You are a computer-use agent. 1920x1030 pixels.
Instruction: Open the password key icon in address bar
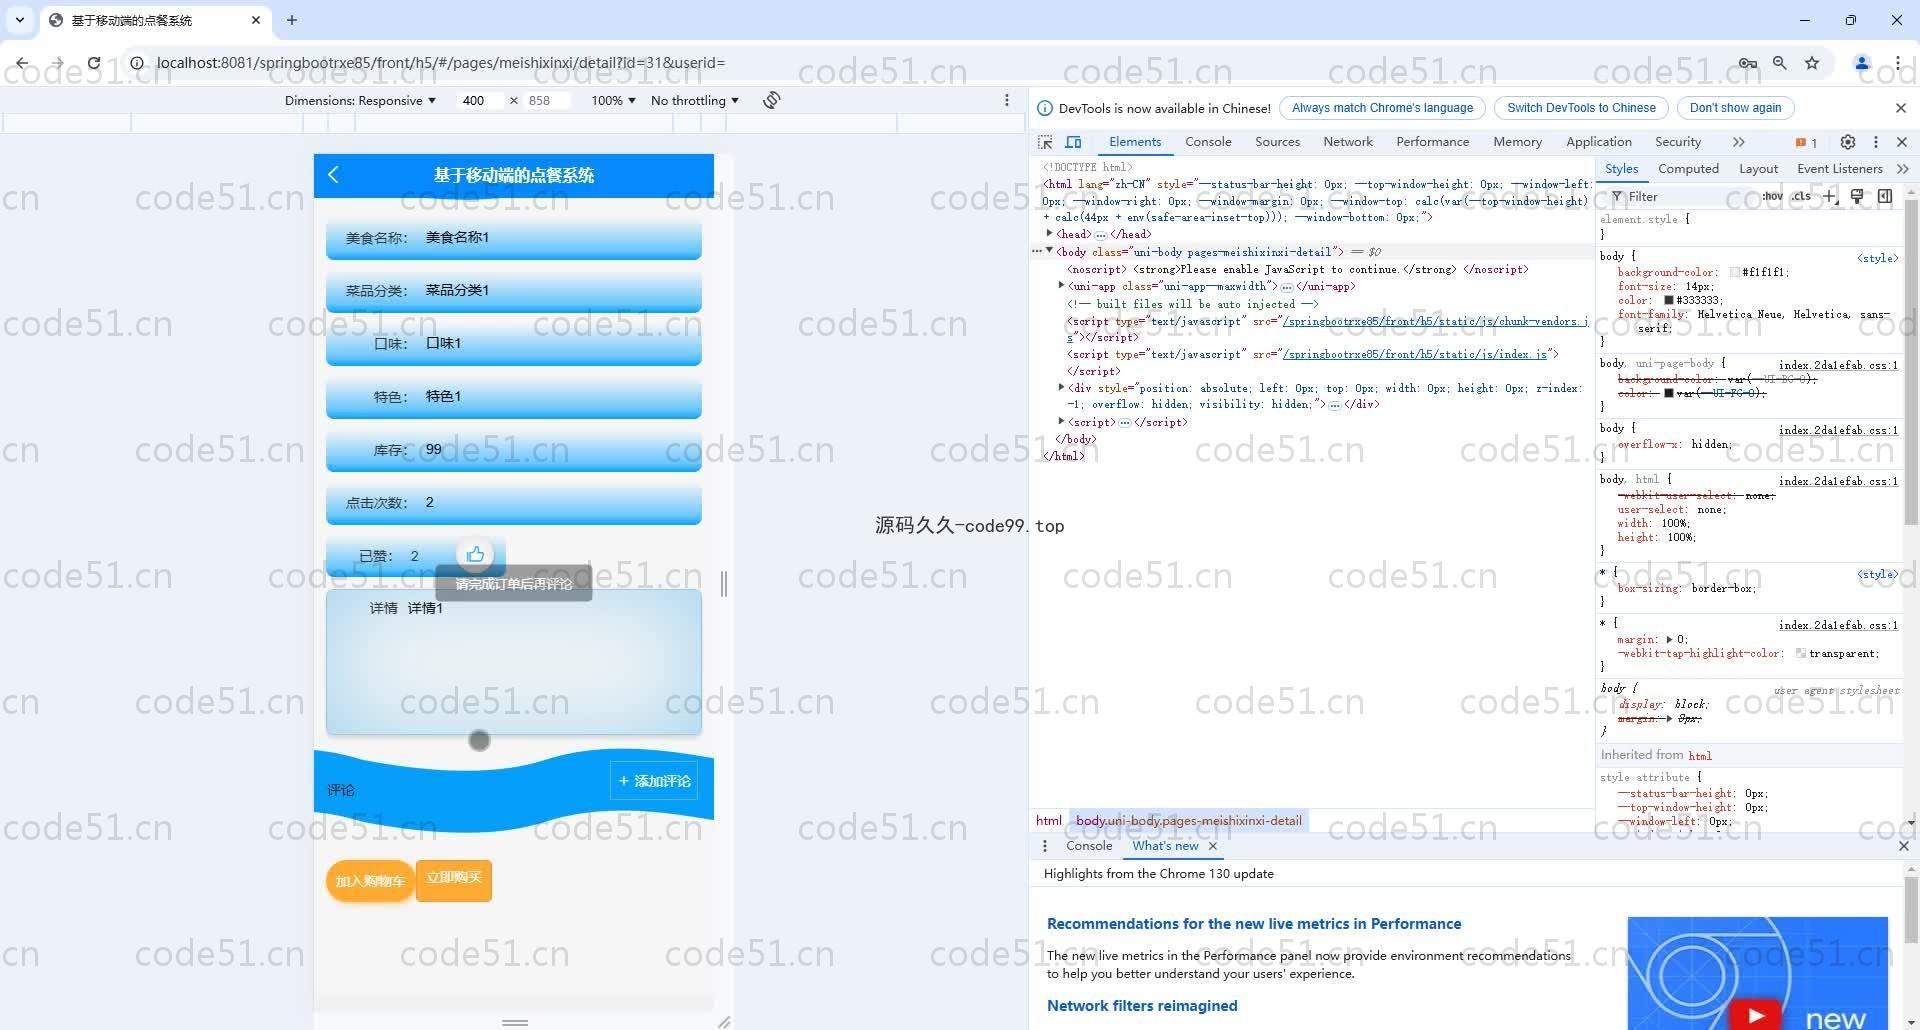tap(1748, 63)
